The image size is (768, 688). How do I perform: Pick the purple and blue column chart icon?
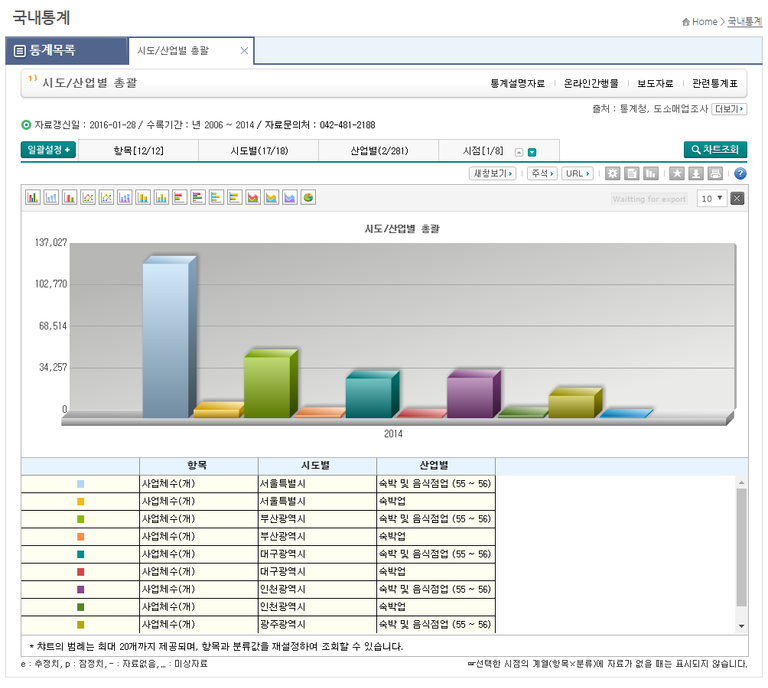point(124,197)
